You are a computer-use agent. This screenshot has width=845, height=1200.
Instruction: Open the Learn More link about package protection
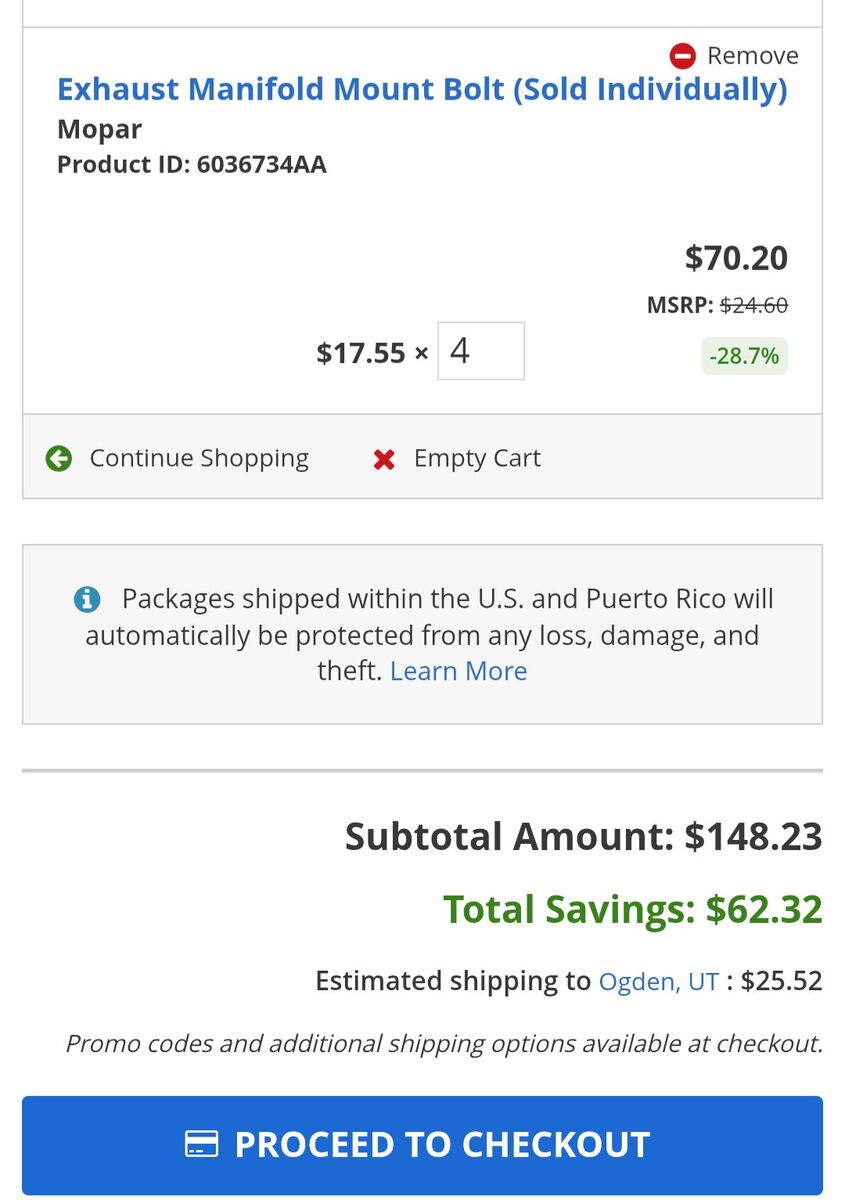point(458,671)
